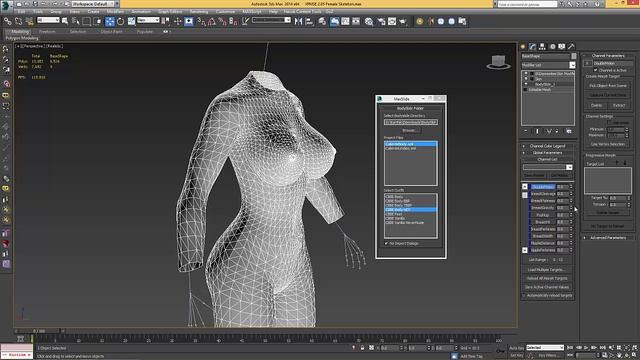Open the Hierarchy command panel tab
This screenshot has height=360, width=640.
pos(542,47)
